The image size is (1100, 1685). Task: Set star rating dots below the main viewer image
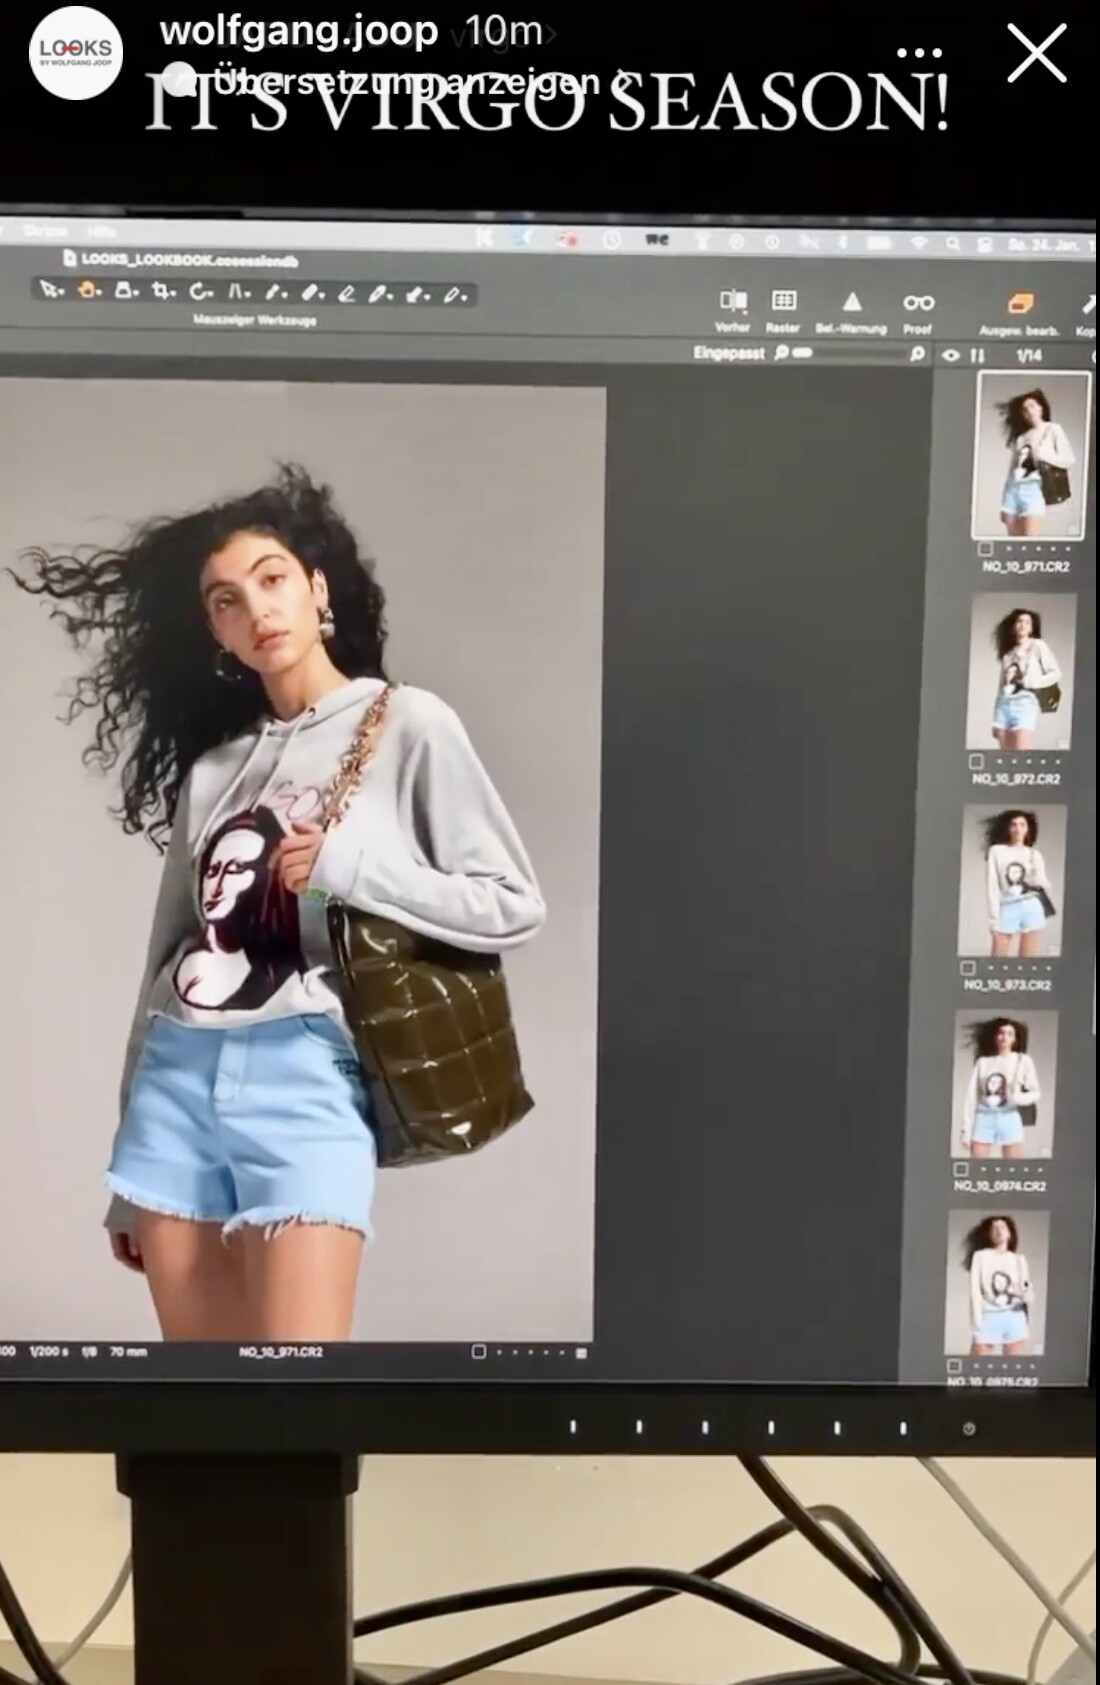pos(528,1353)
